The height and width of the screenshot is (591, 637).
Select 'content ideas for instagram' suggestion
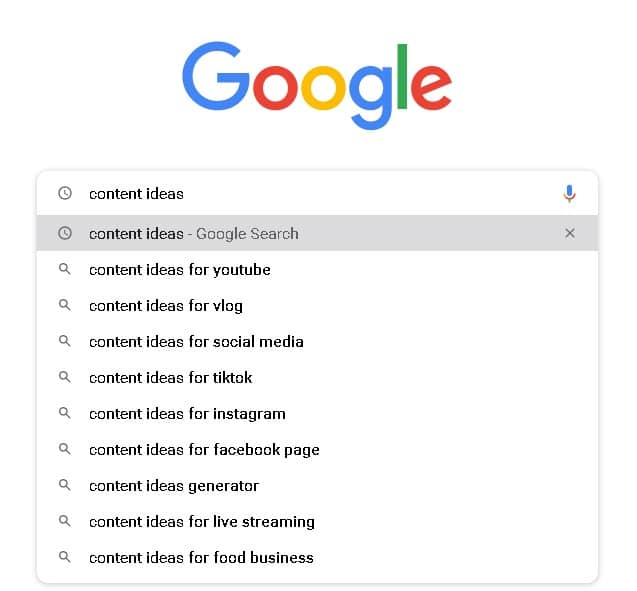pos(317,413)
